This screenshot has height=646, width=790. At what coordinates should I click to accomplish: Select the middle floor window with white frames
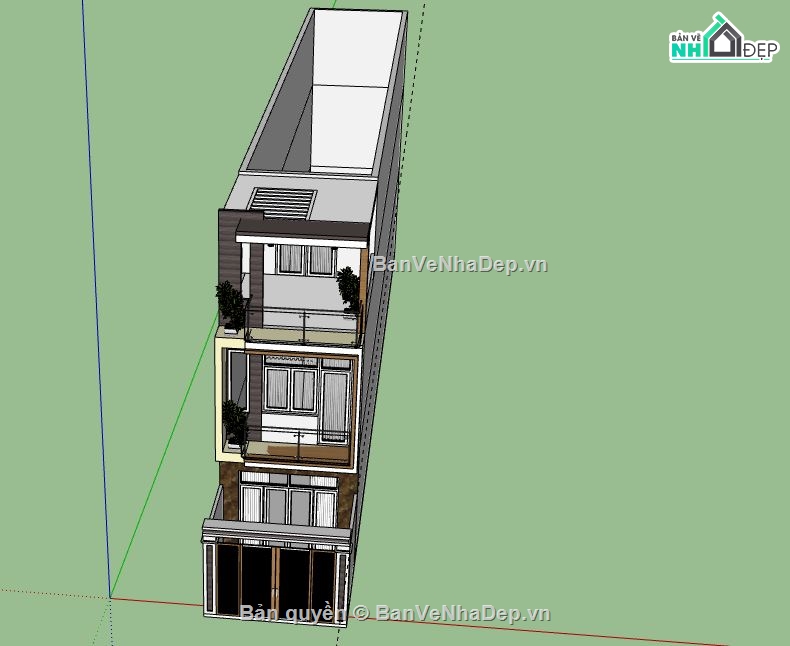coord(290,390)
